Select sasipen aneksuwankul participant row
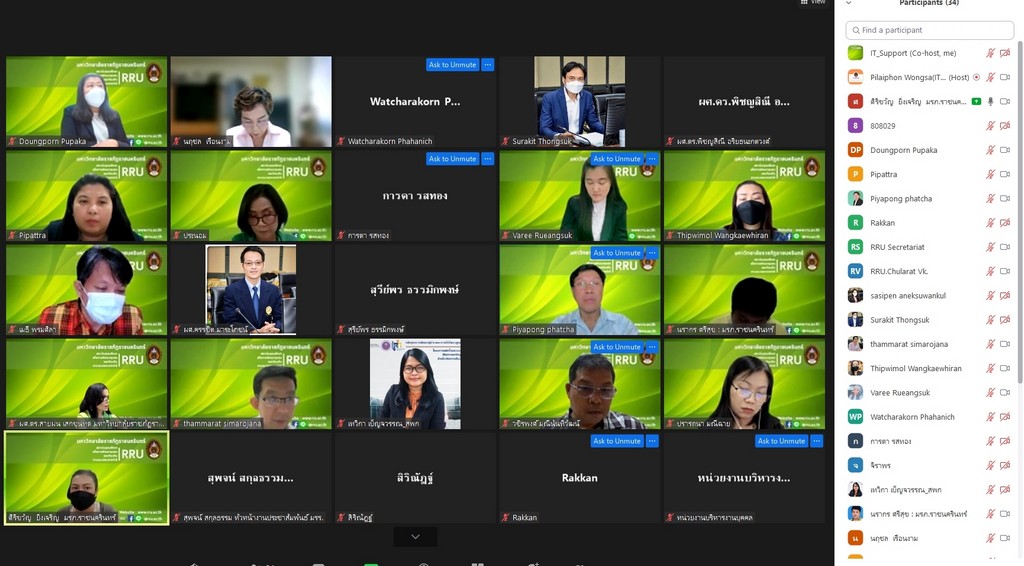Viewport: 1024px width, 566px height. [929, 295]
